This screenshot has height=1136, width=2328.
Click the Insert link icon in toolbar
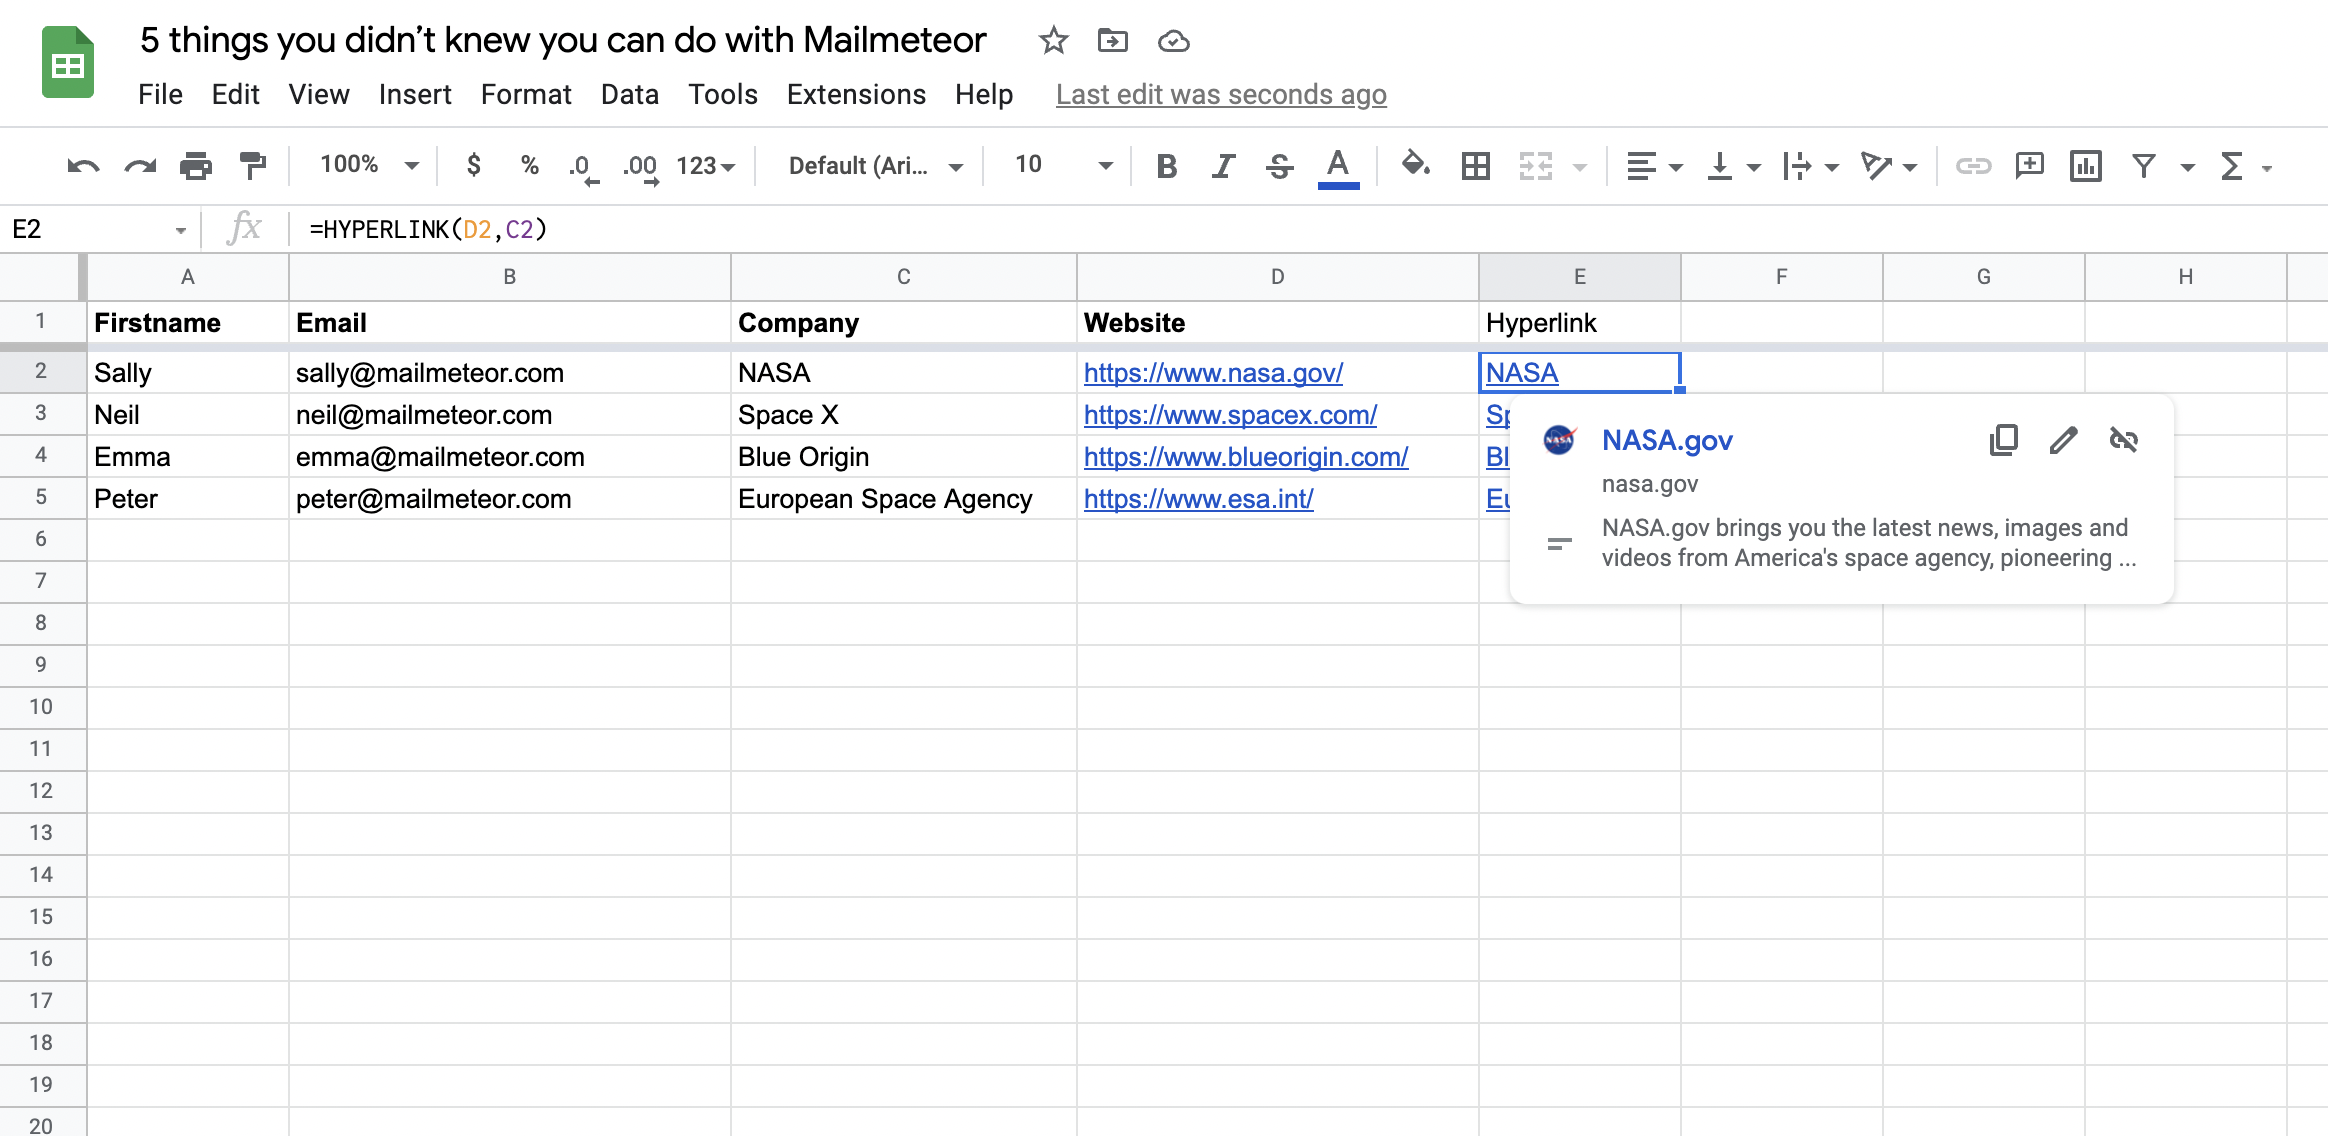[1973, 166]
